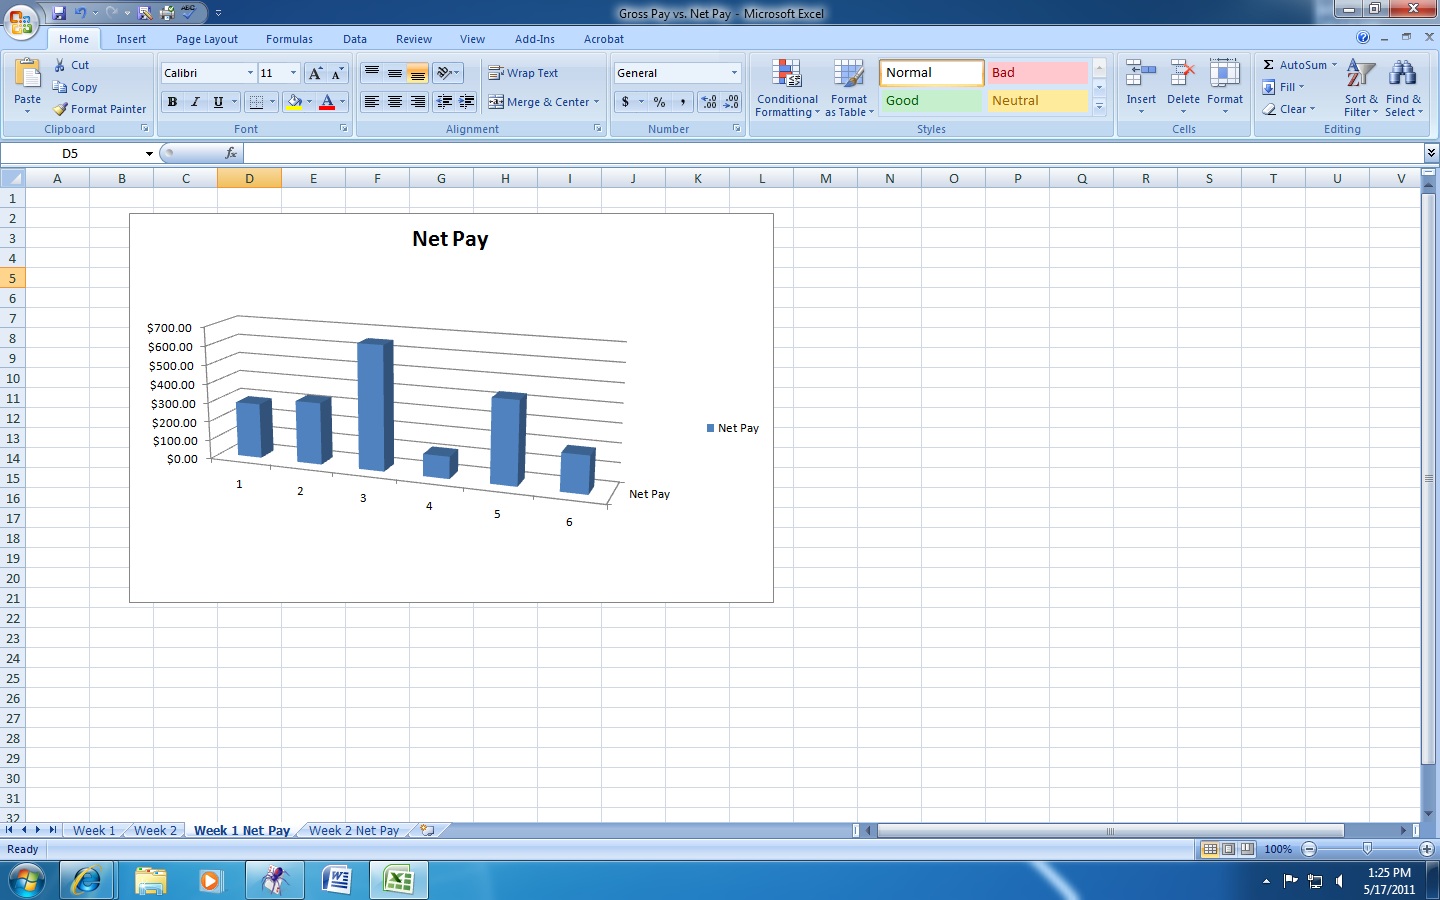Viewport: 1440px width, 900px height.
Task: Toggle Underline formatting
Action: (218, 102)
